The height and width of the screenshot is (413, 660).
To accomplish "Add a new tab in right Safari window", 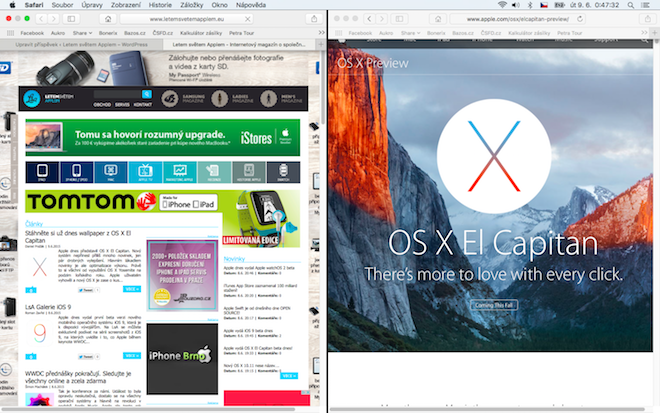I will point(655,33).
